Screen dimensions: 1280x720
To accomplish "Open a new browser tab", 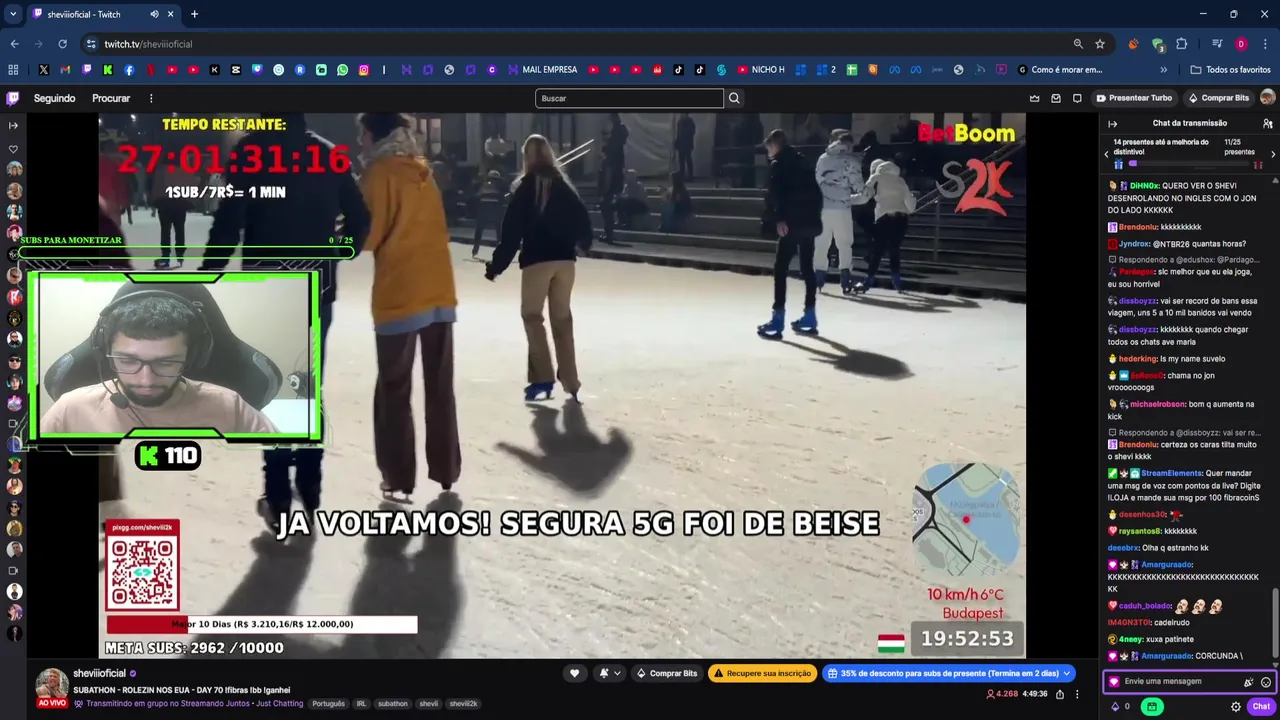I will [x=194, y=14].
